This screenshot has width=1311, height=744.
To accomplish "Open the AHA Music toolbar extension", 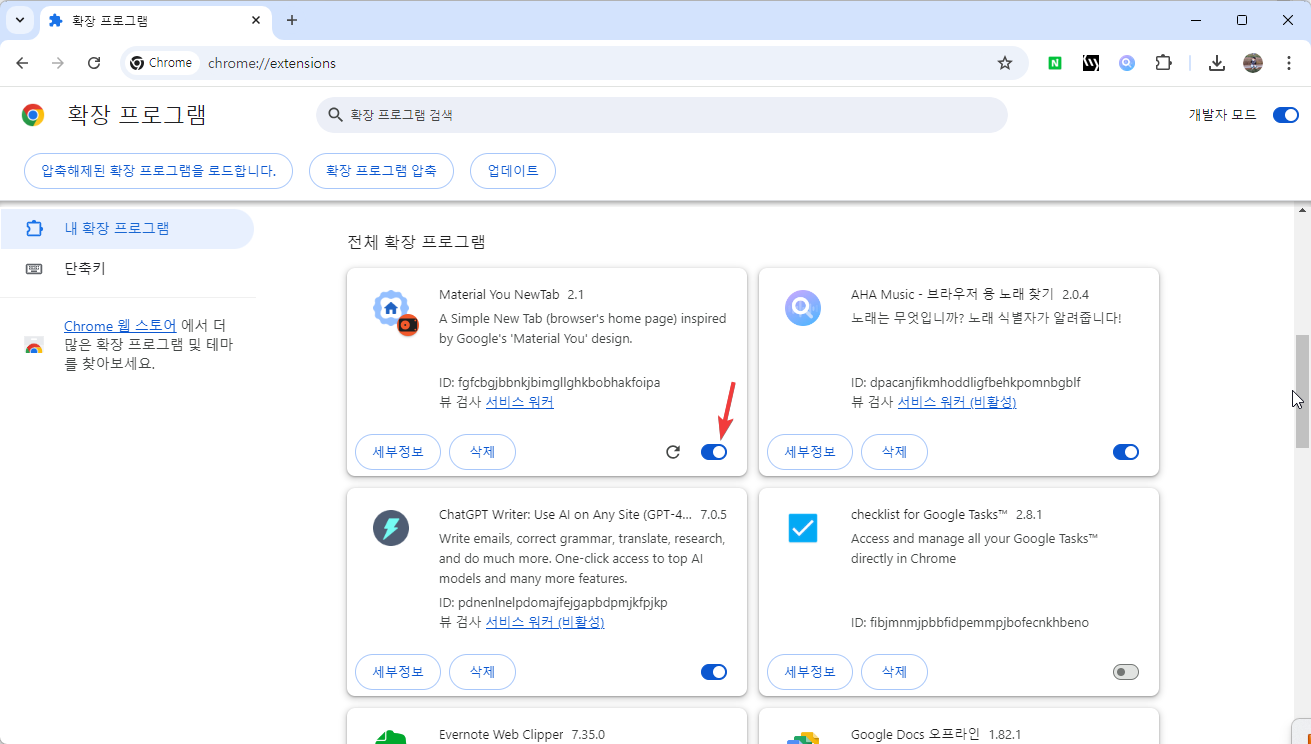I will pos(1127,63).
